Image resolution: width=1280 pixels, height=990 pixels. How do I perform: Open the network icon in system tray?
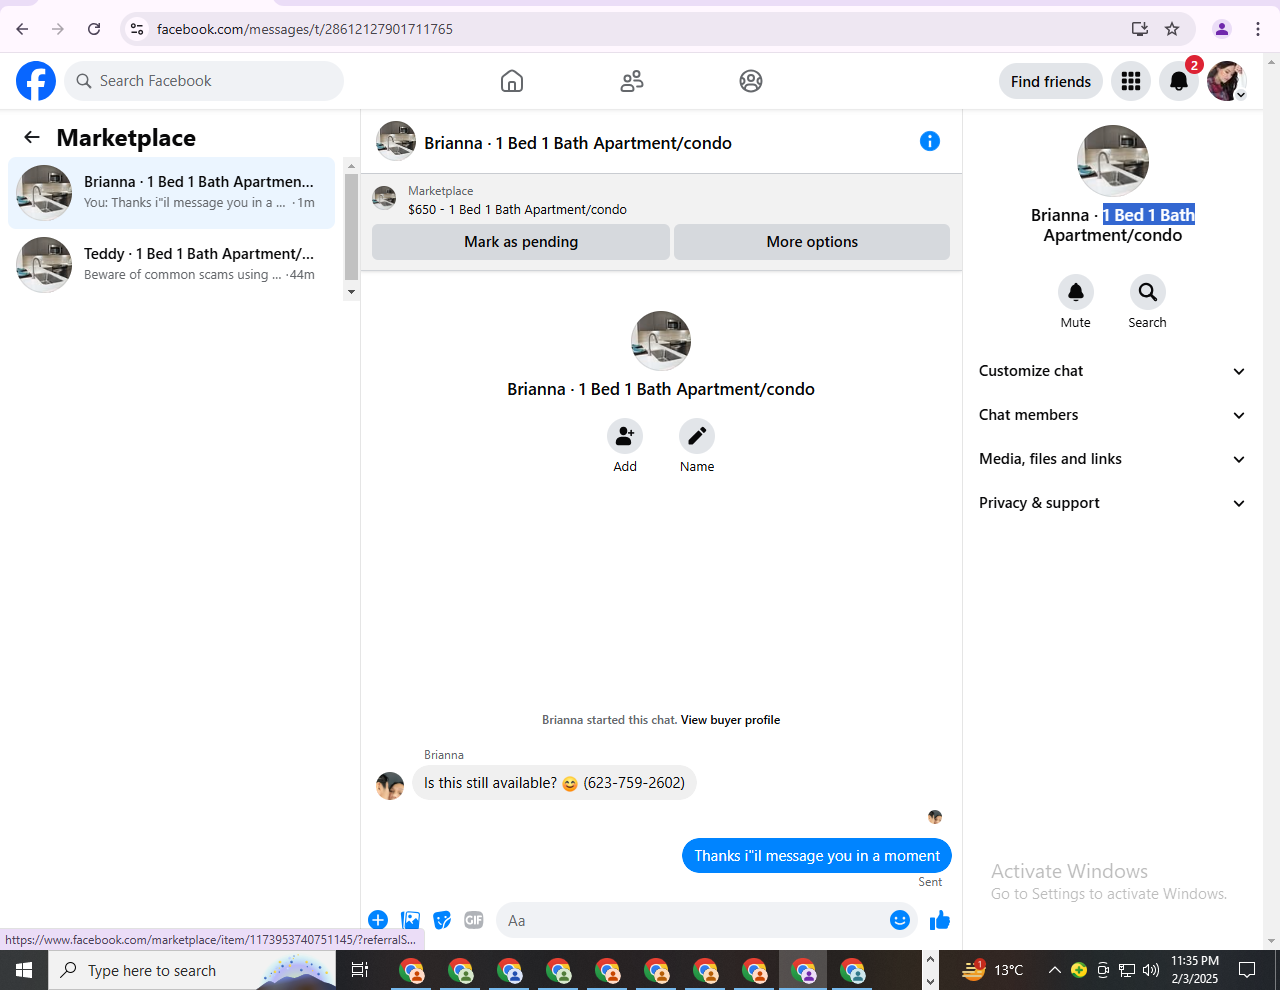click(x=1127, y=970)
